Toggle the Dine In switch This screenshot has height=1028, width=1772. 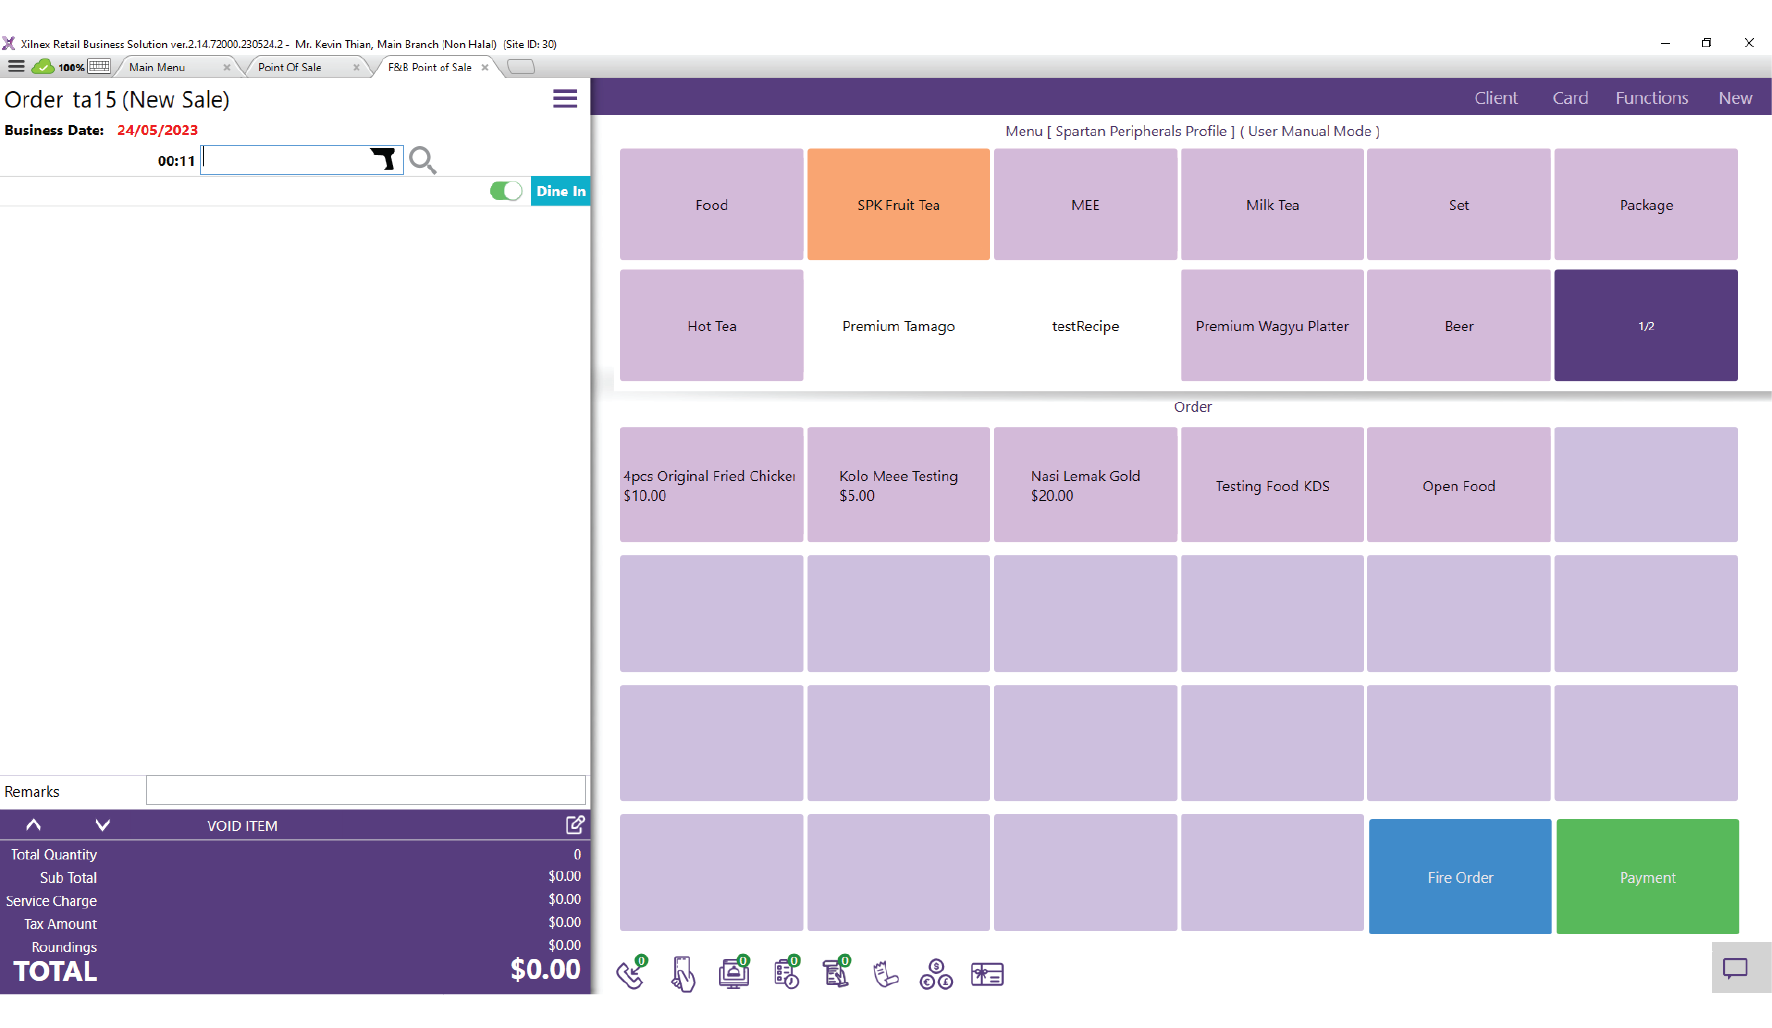506,191
